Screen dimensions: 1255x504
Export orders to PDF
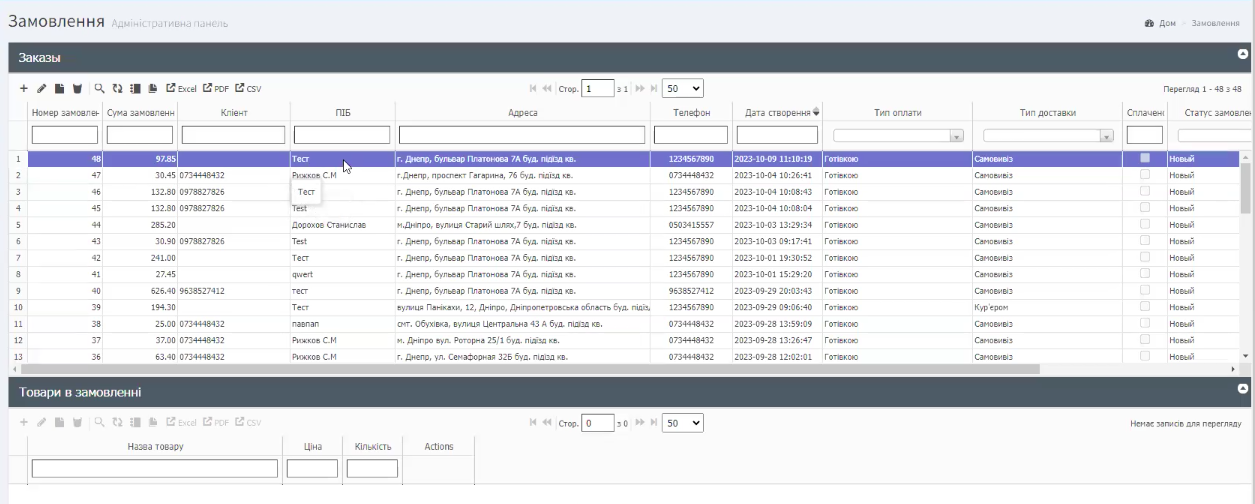point(216,88)
